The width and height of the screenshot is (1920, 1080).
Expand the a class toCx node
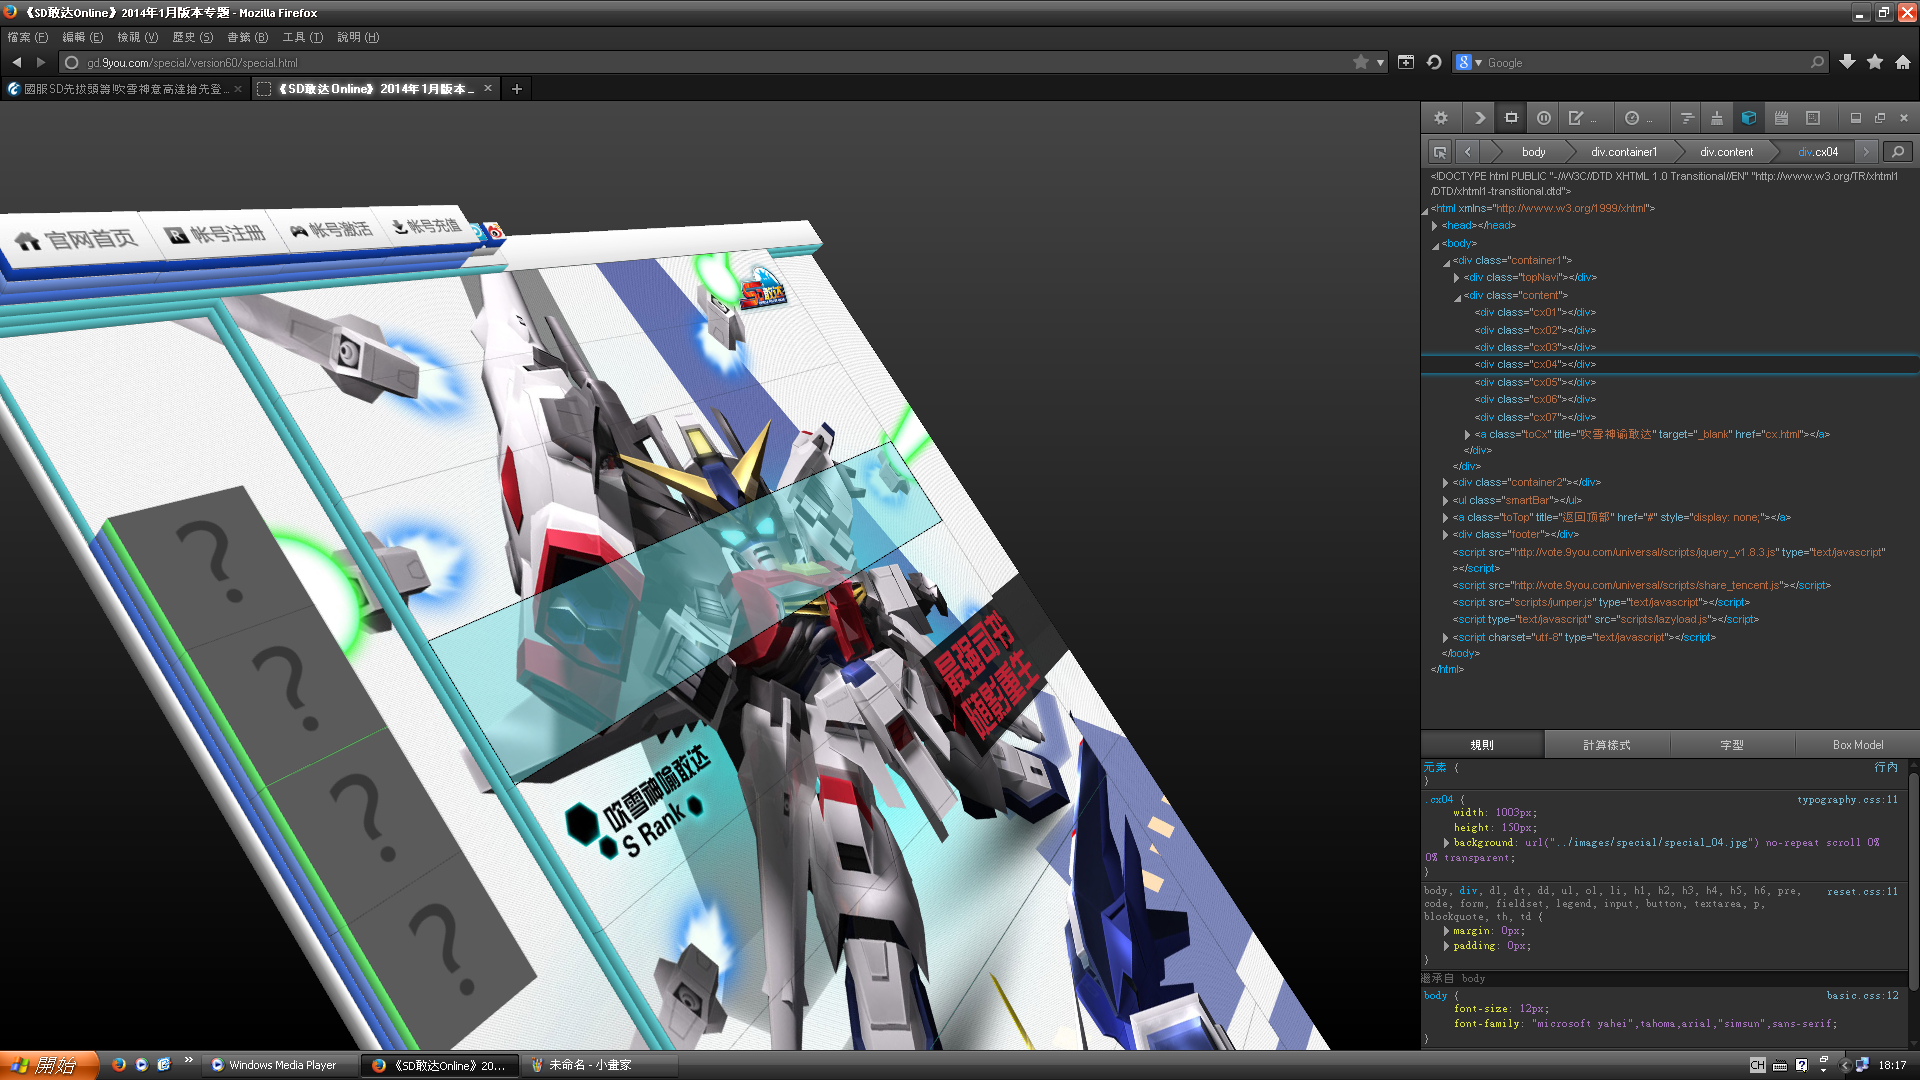point(1468,435)
